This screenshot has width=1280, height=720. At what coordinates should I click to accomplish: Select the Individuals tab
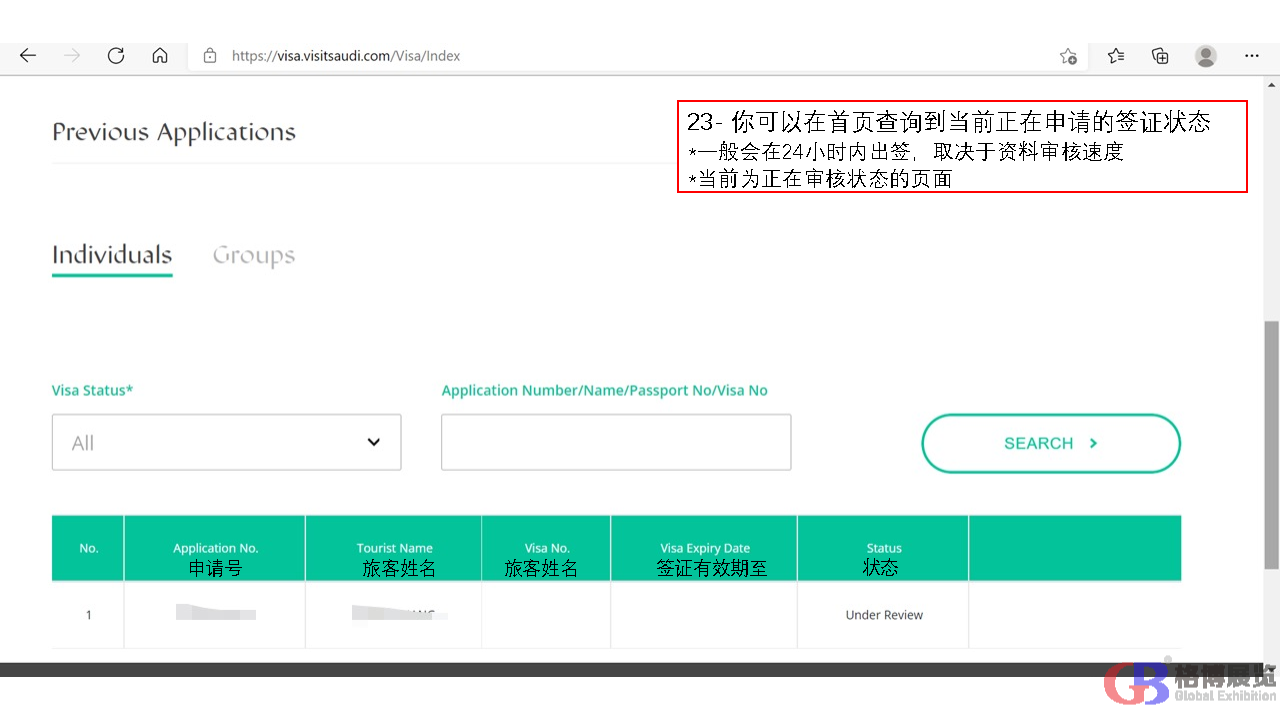pyautogui.click(x=112, y=256)
